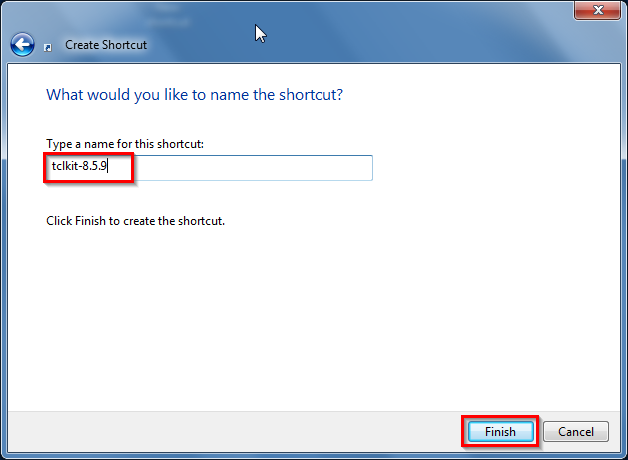628x460 pixels.
Task: Click the shortcut name input field
Action: click(209, 168)
